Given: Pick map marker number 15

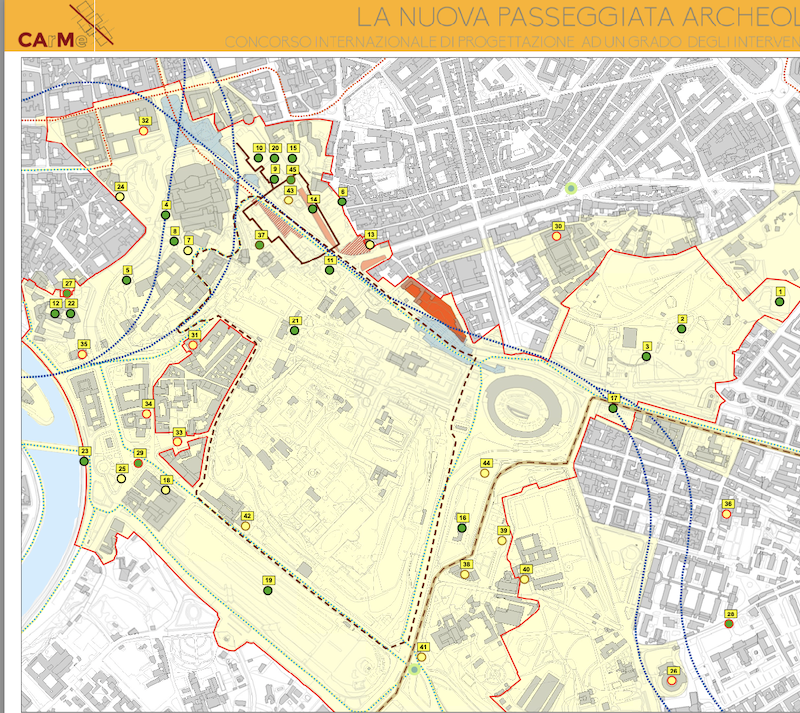Looking at the screenshot, I should point(292,158).
